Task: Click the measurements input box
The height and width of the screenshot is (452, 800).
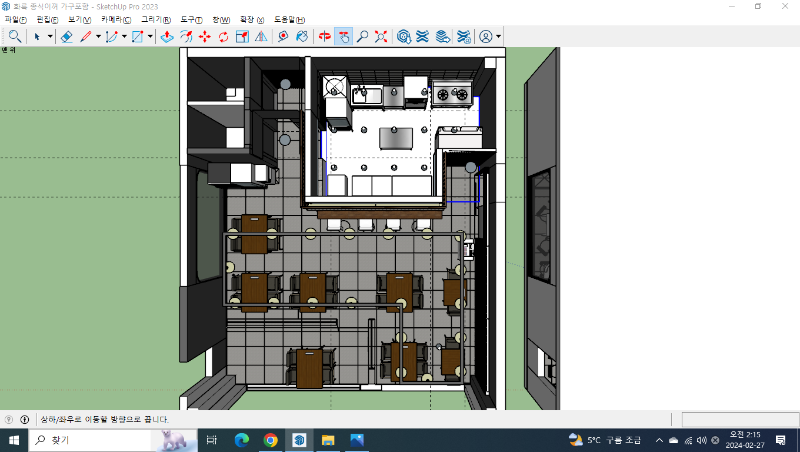Action: [740, 419]
